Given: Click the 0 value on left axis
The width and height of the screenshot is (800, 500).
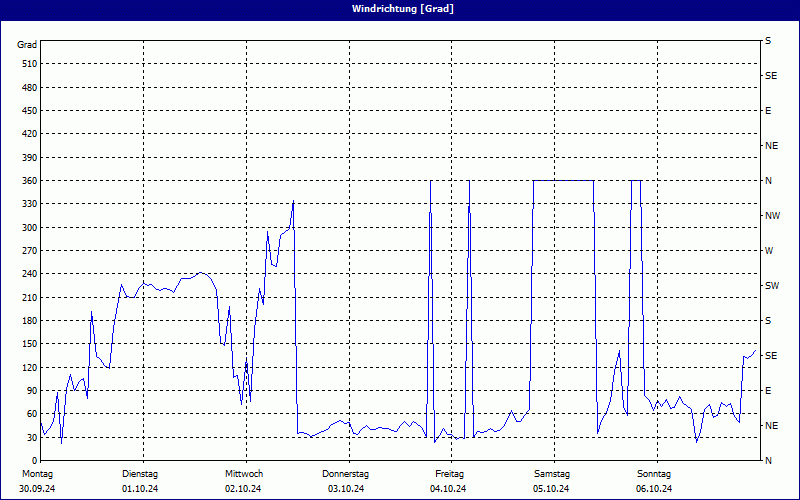Looking at the screenshot, I should pyautogui.click(x=34, y=461).
